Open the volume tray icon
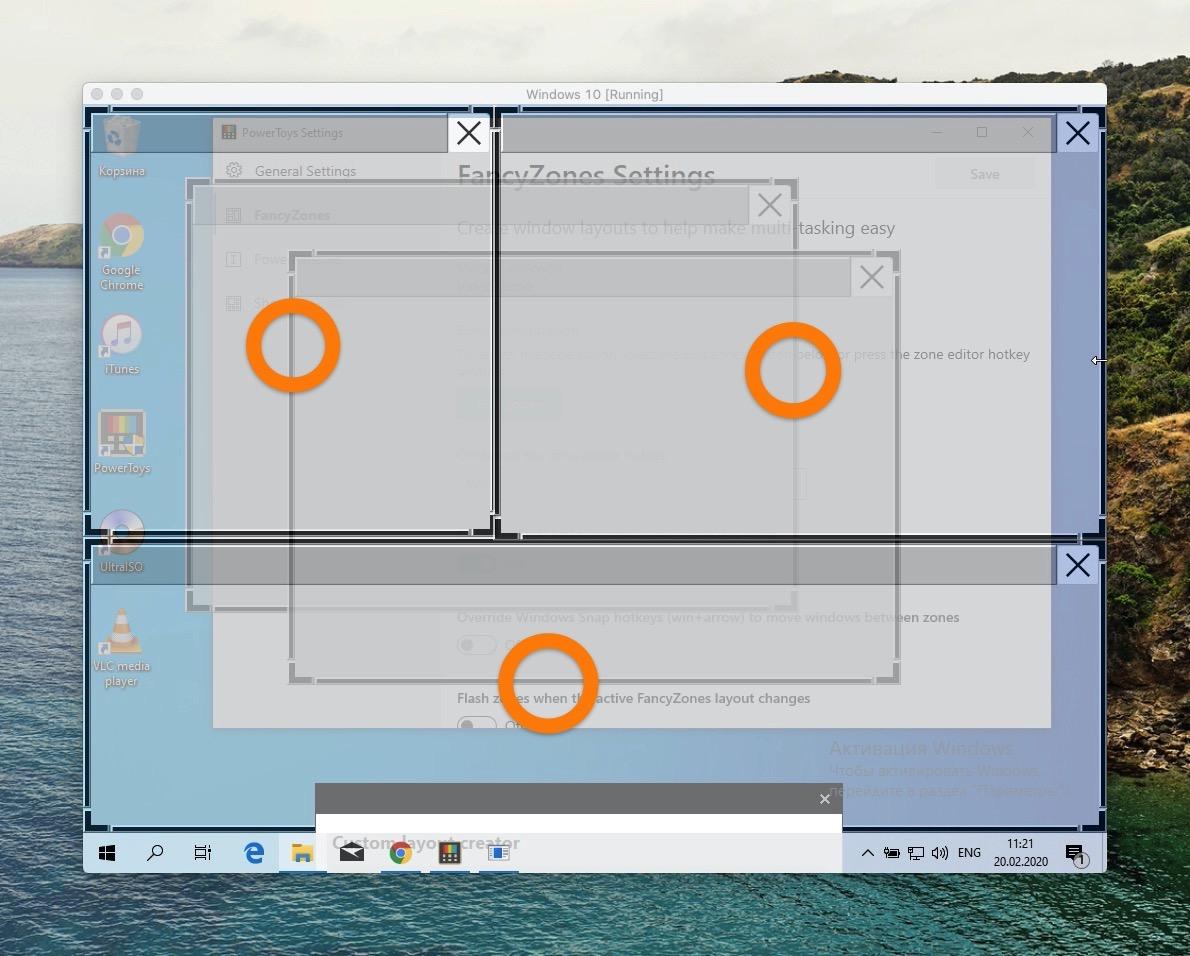 [940, 853]
